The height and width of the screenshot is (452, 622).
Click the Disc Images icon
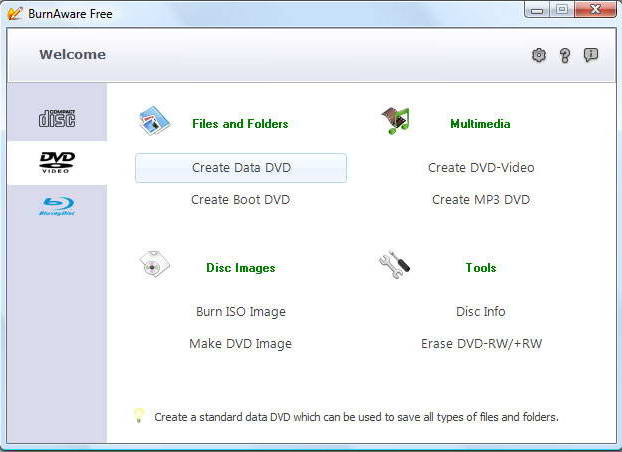tap(154, 264)
